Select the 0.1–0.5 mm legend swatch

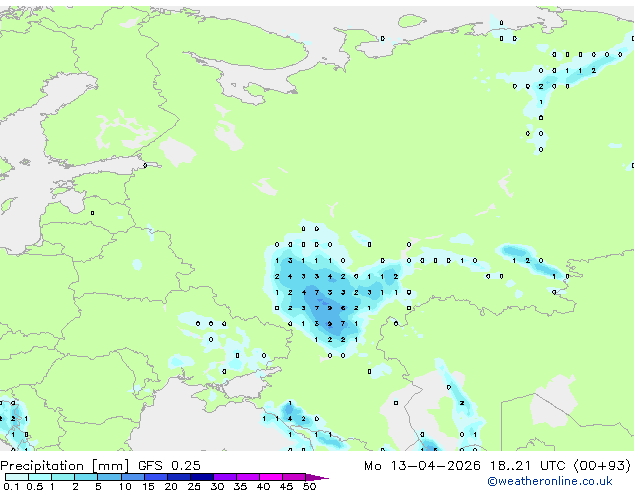17,477
